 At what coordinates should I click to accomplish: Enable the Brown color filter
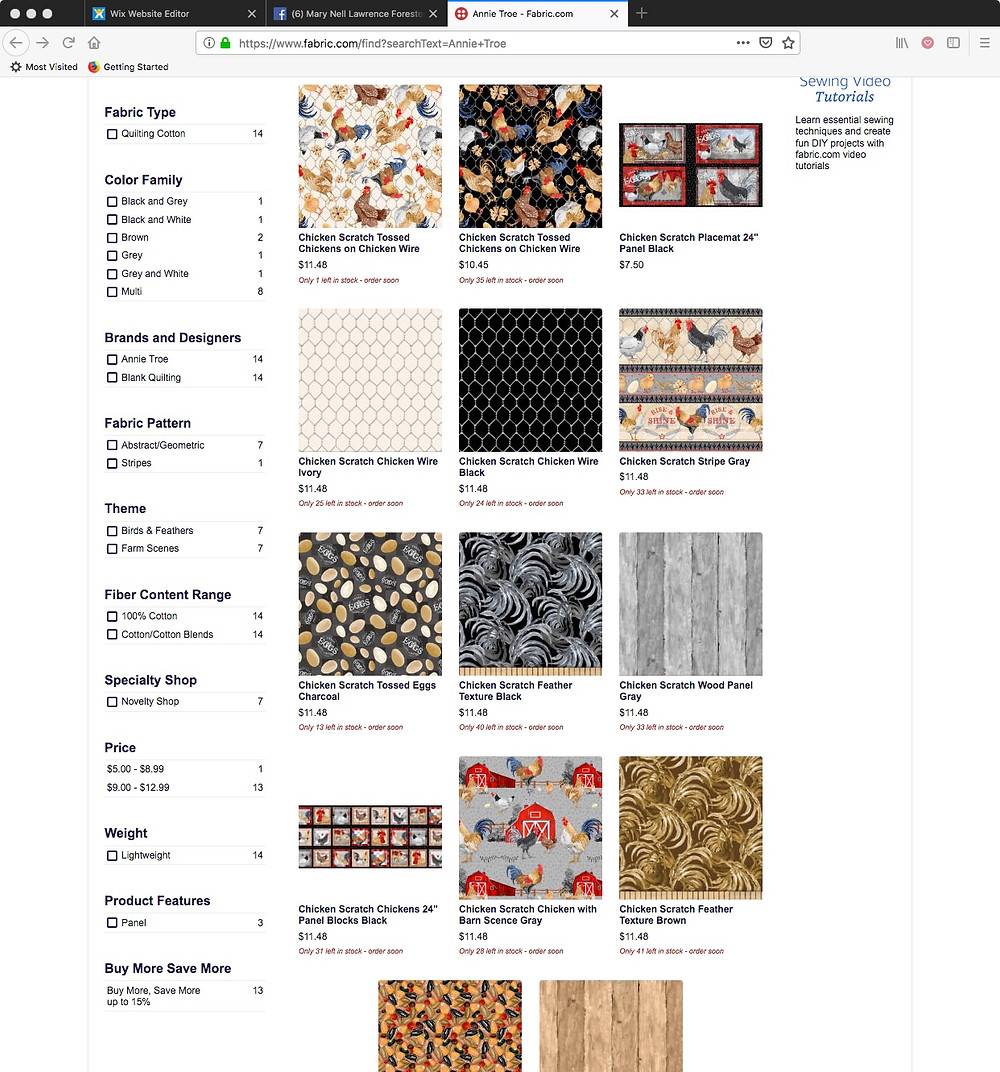tap(112, 238)
